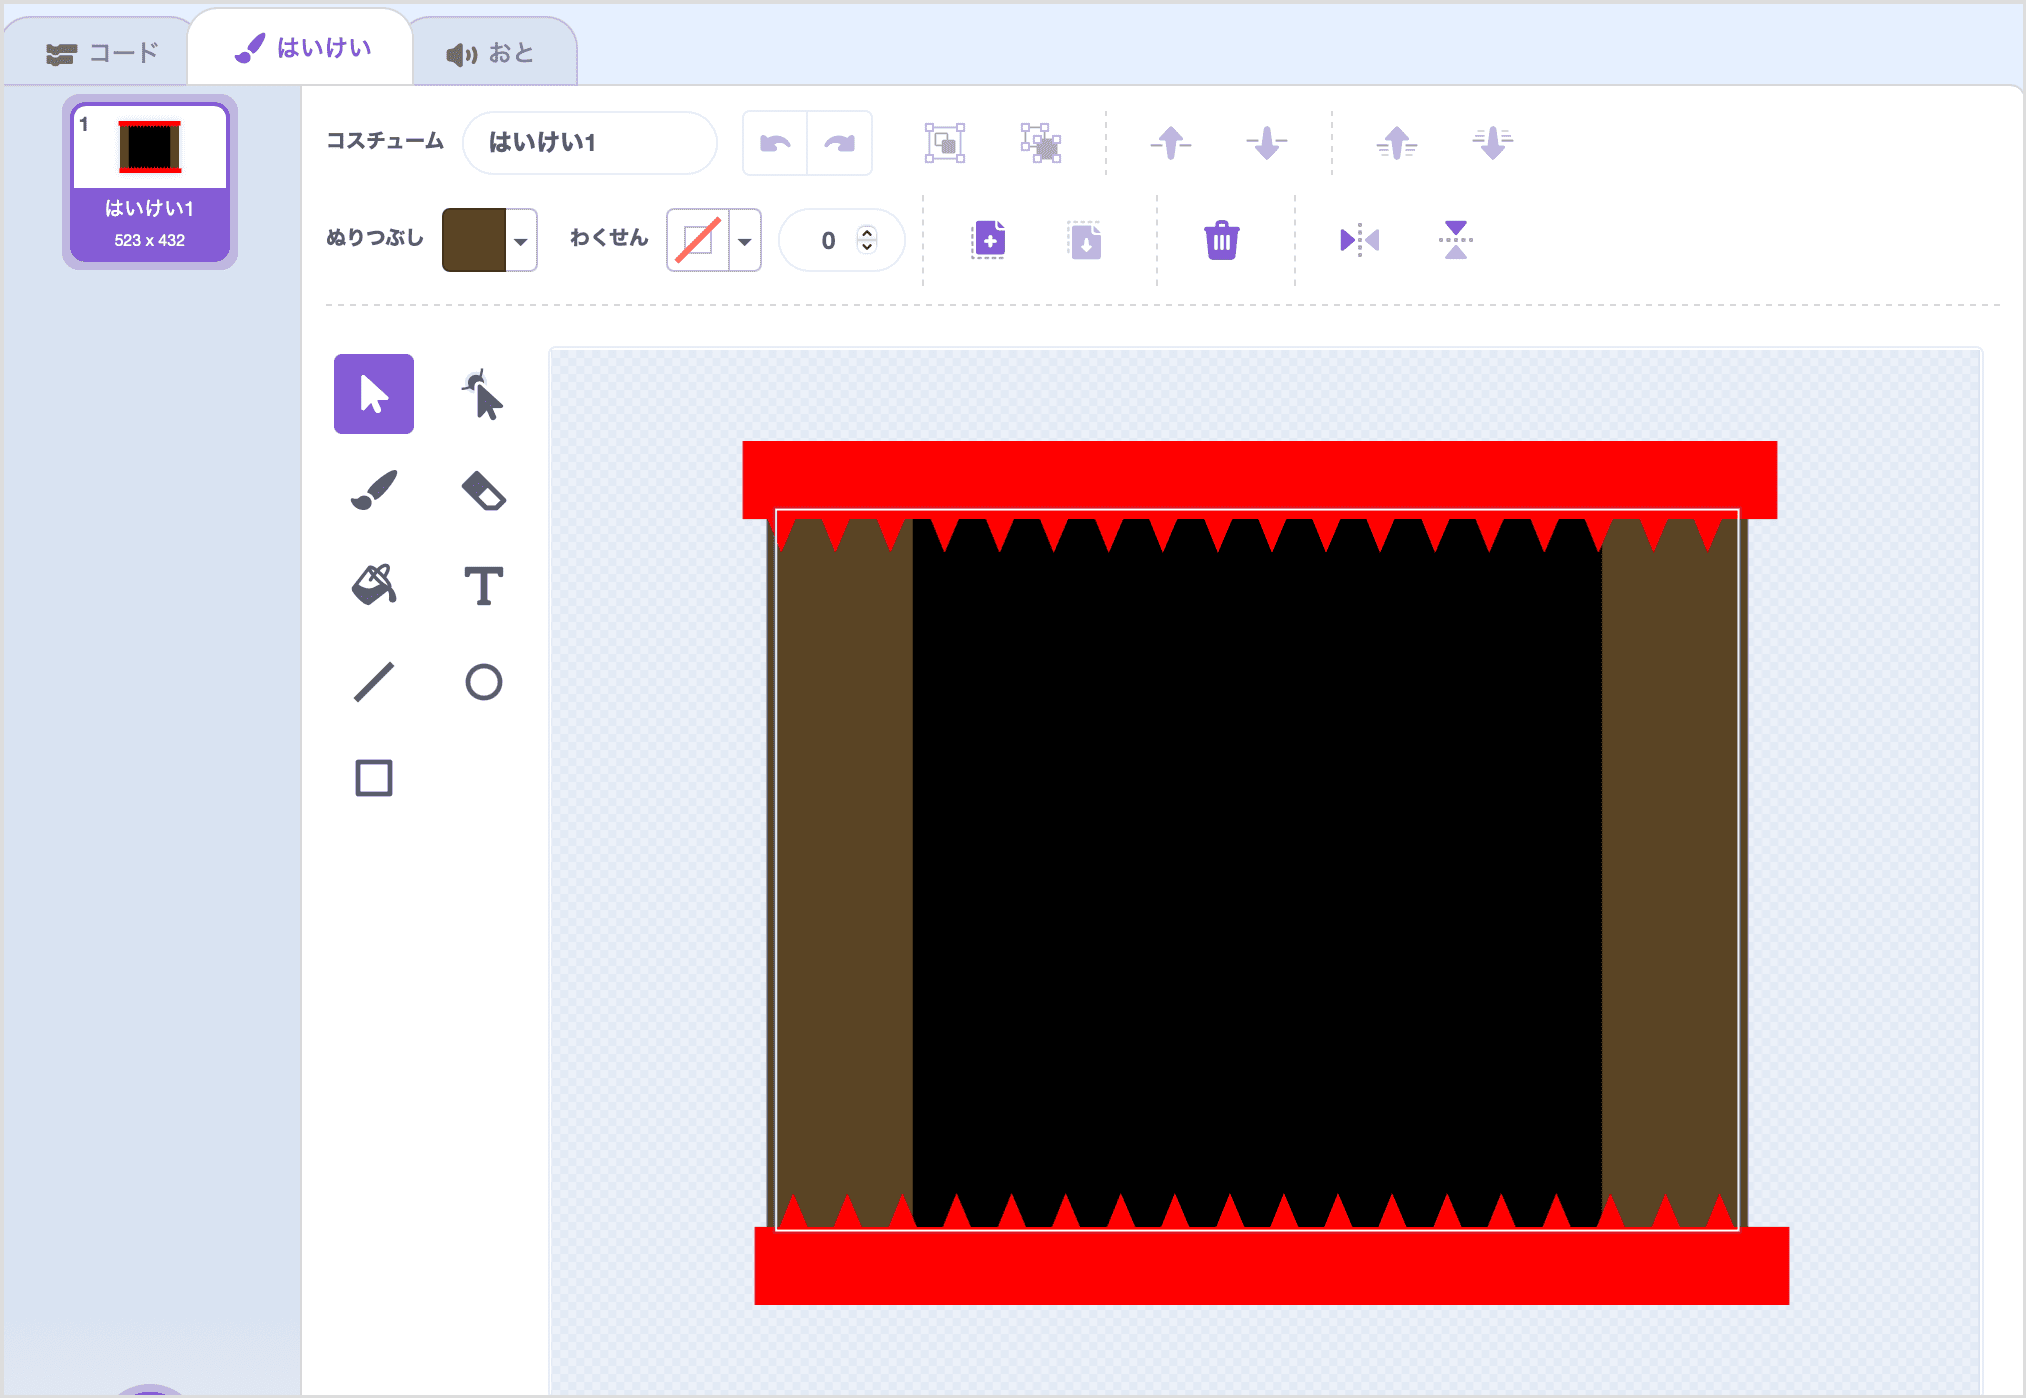Click the Redo arrow button

[x=839, y=143]
